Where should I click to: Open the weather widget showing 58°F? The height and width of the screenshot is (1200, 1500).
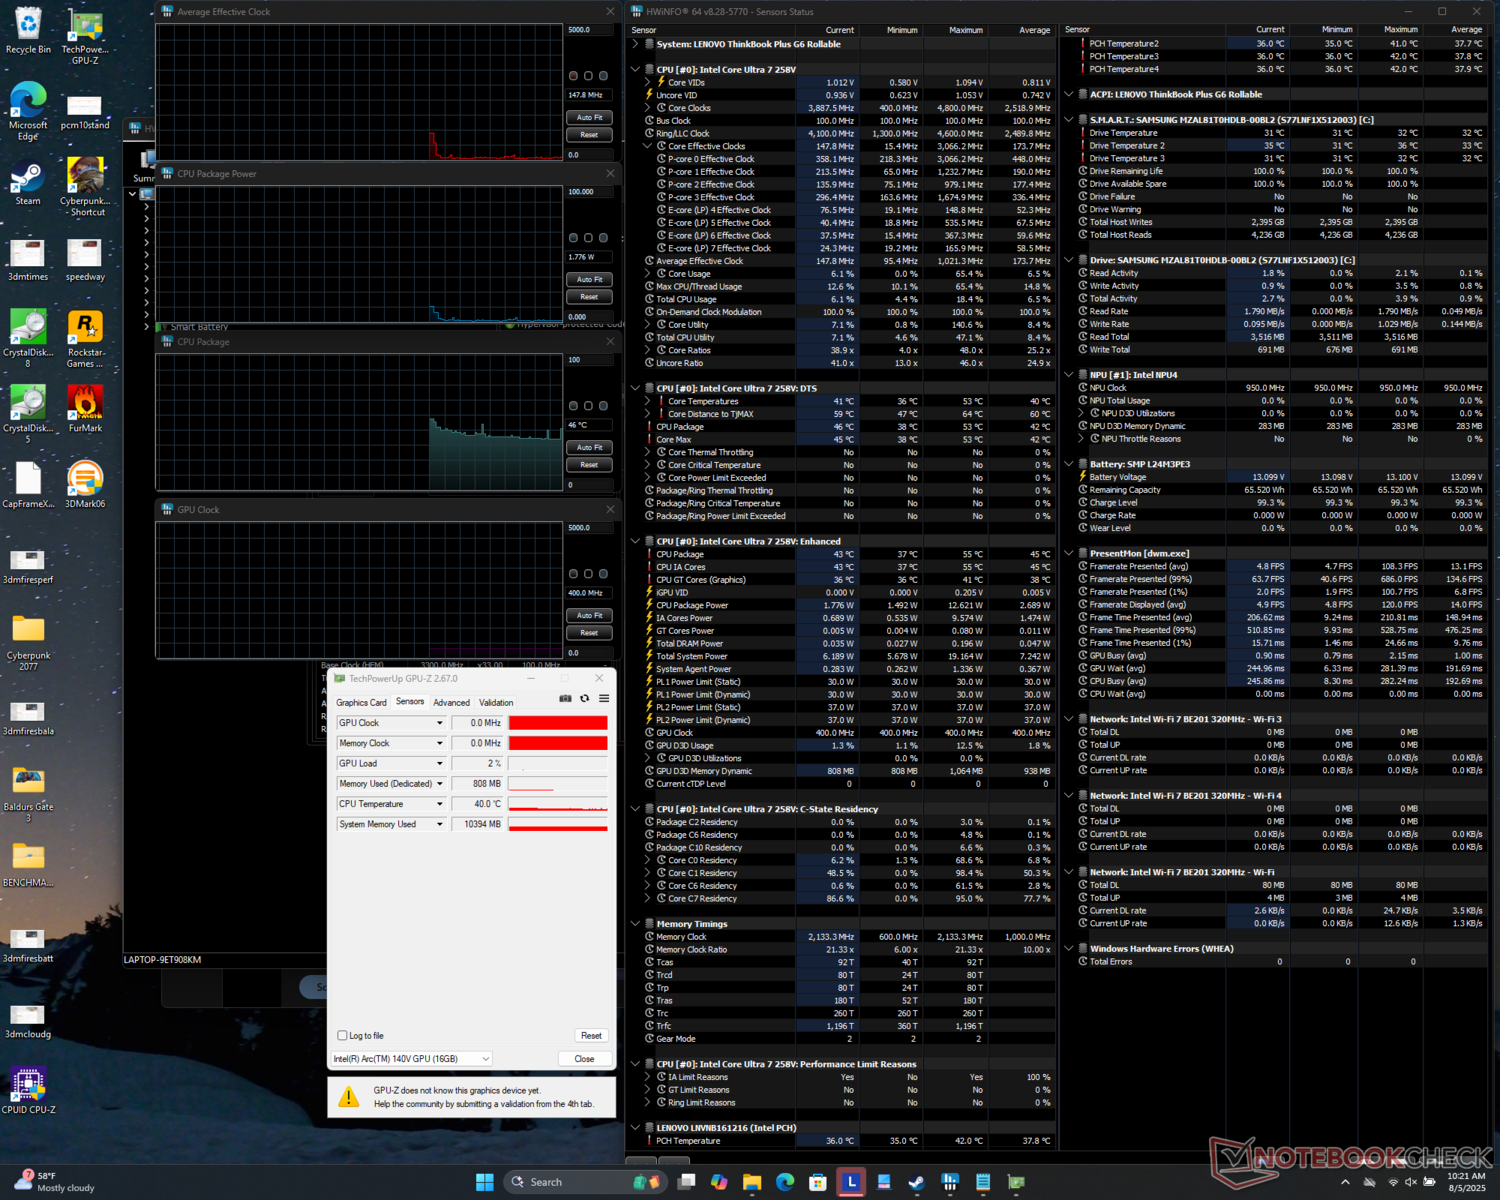(x=55, y=1182)
